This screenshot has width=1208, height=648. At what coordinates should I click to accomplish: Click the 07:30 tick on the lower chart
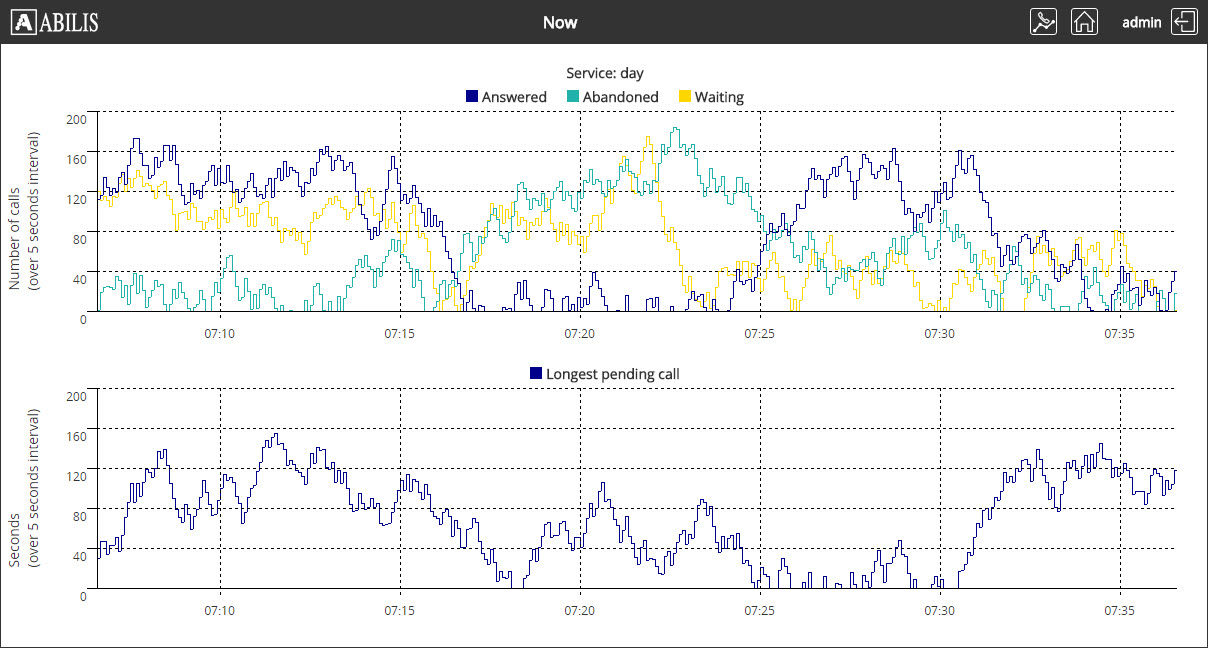tap(940, 609)
